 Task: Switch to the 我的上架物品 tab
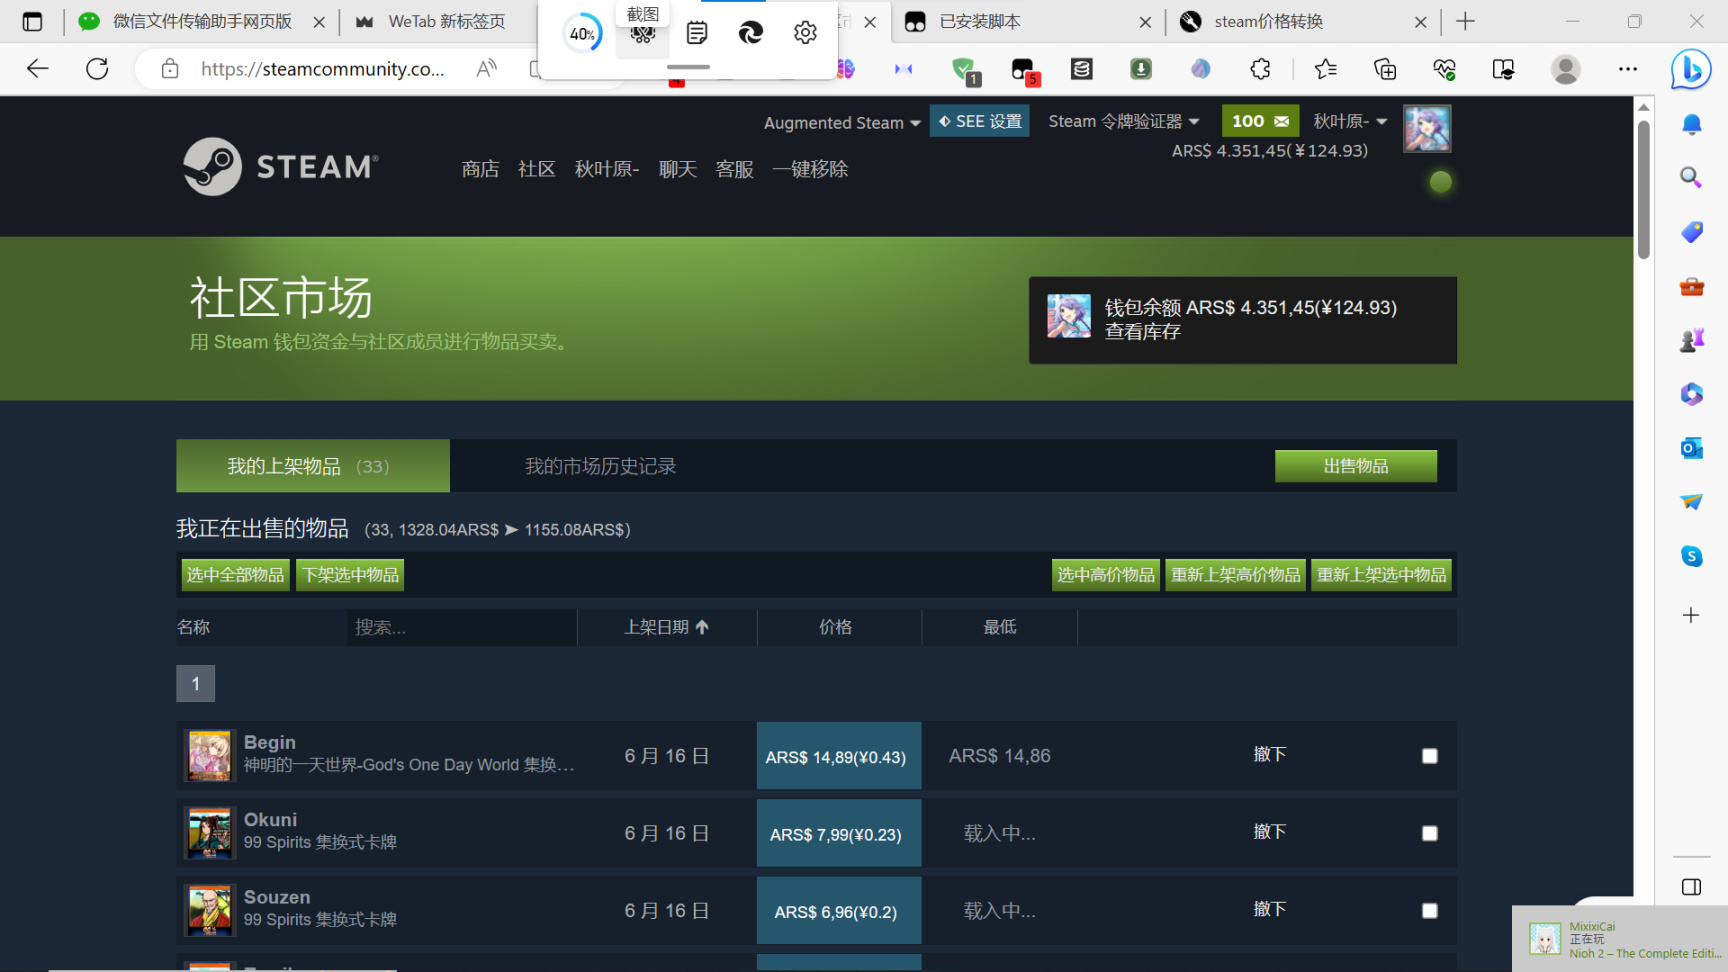tap(313, 466)
